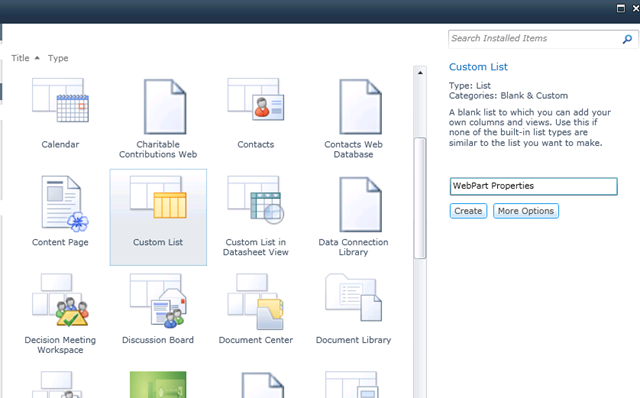The image size is (640, 398).
Task: Select the Document Library icon
Action: (353, 298)
